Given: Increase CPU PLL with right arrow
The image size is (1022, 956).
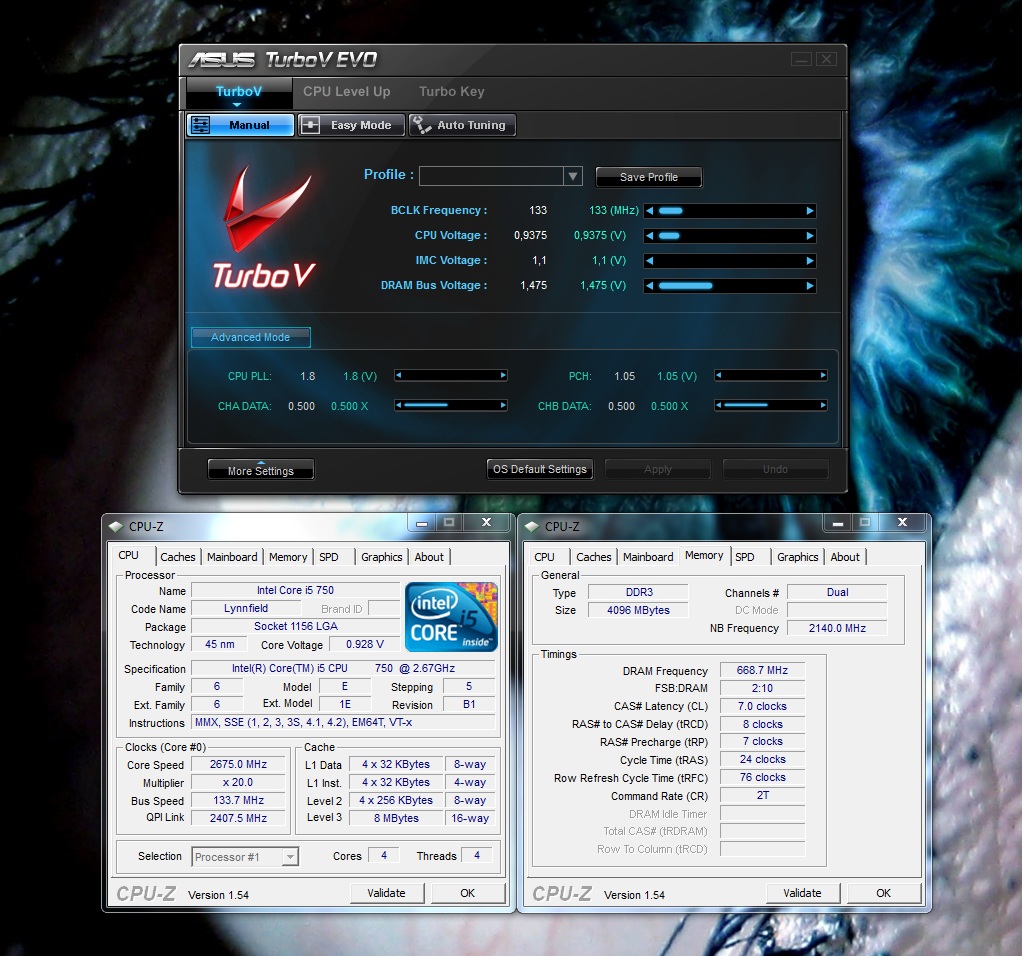Looking at the screenshot, I should click(x=503, y=375).
